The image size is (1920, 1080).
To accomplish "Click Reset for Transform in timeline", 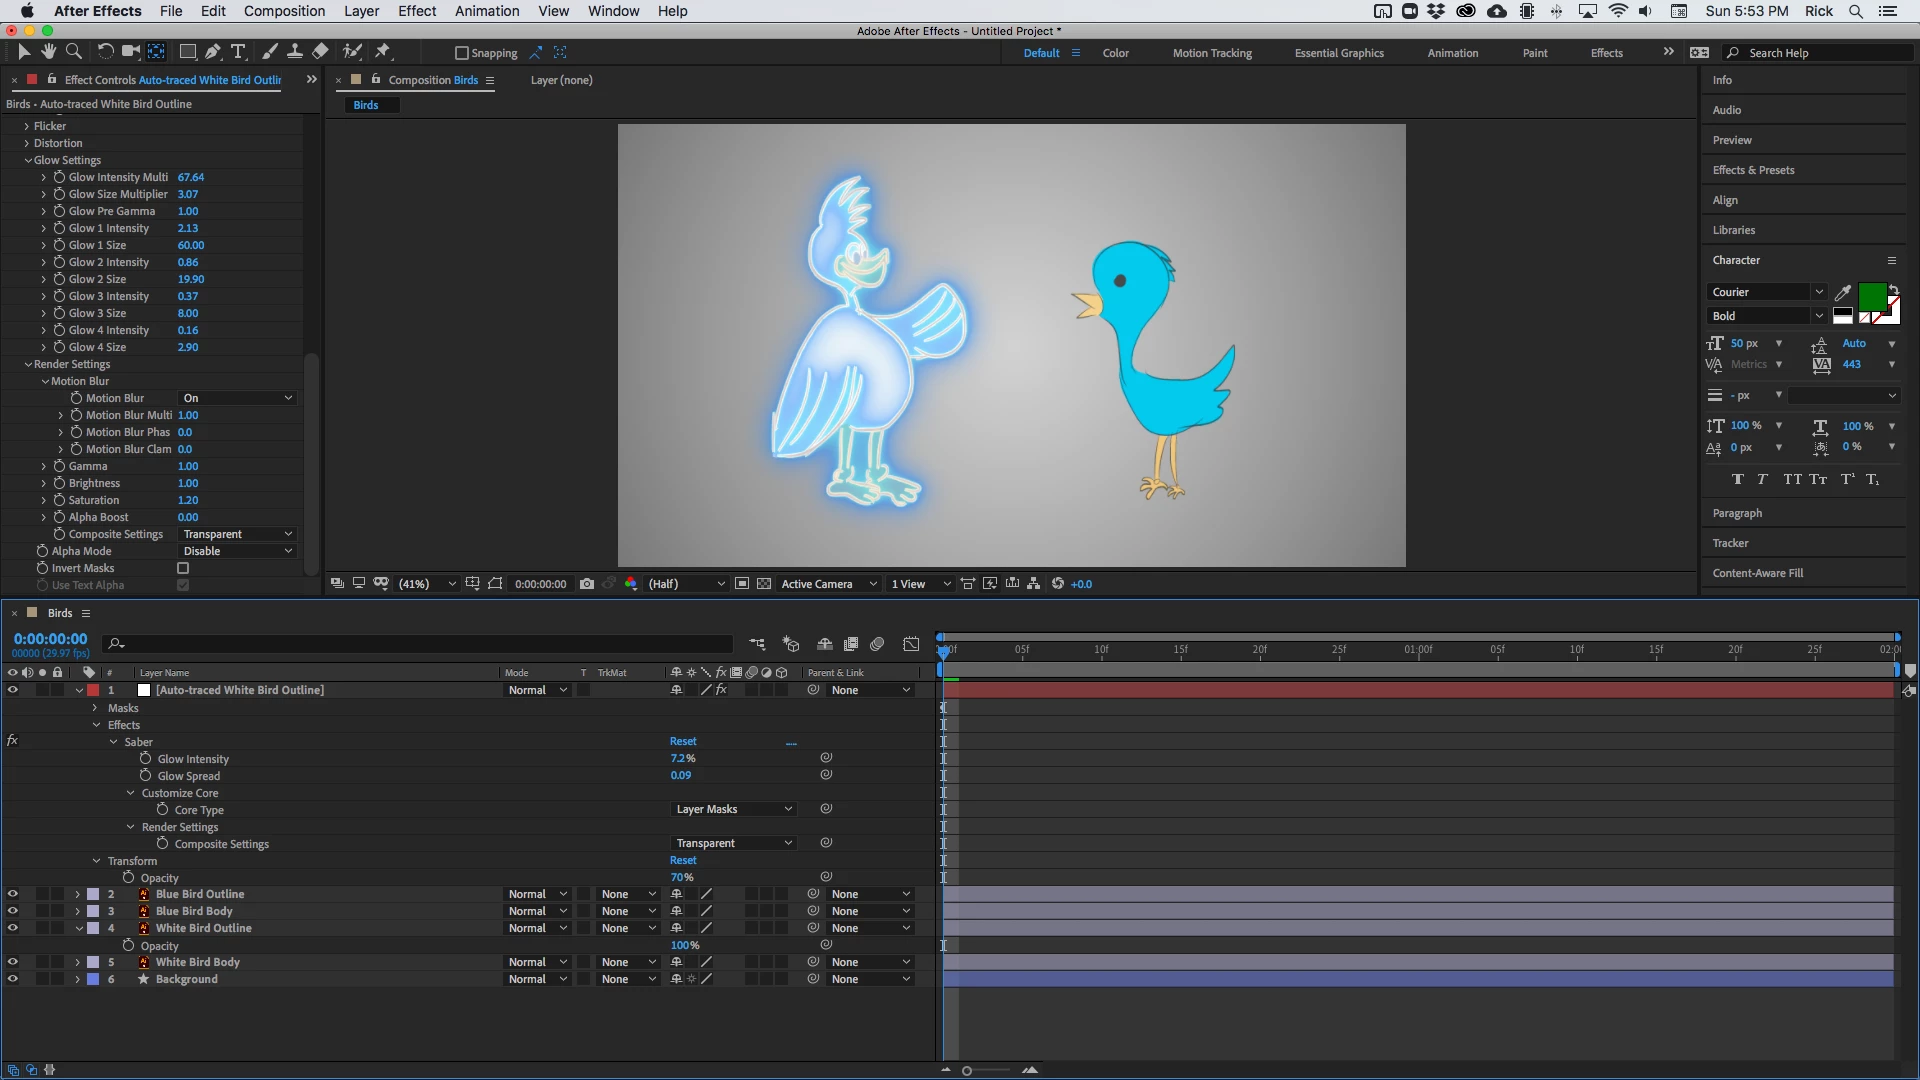I will [x=683, y=860].
